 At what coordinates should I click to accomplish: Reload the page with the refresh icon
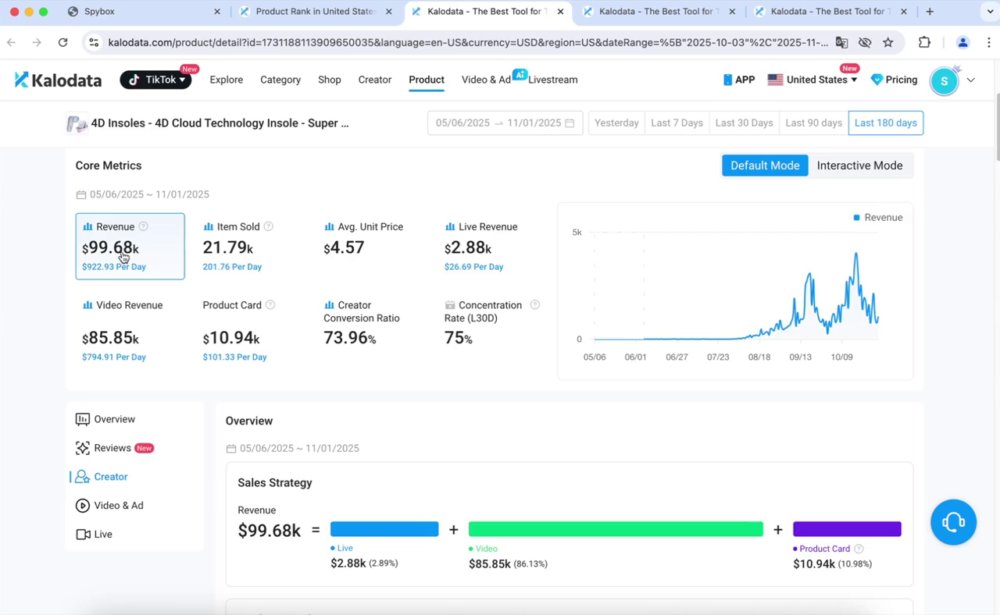coord(62,43)
